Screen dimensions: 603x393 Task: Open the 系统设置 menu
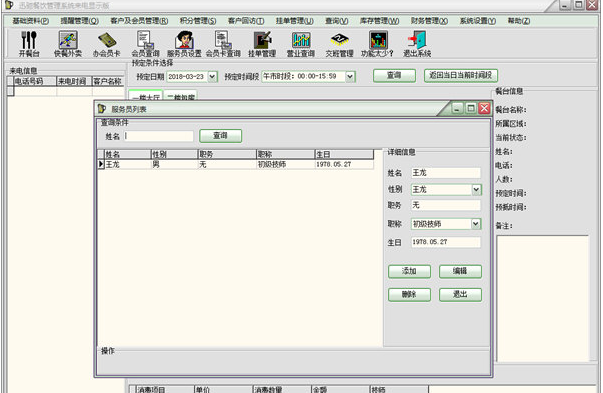click(478, 21)
